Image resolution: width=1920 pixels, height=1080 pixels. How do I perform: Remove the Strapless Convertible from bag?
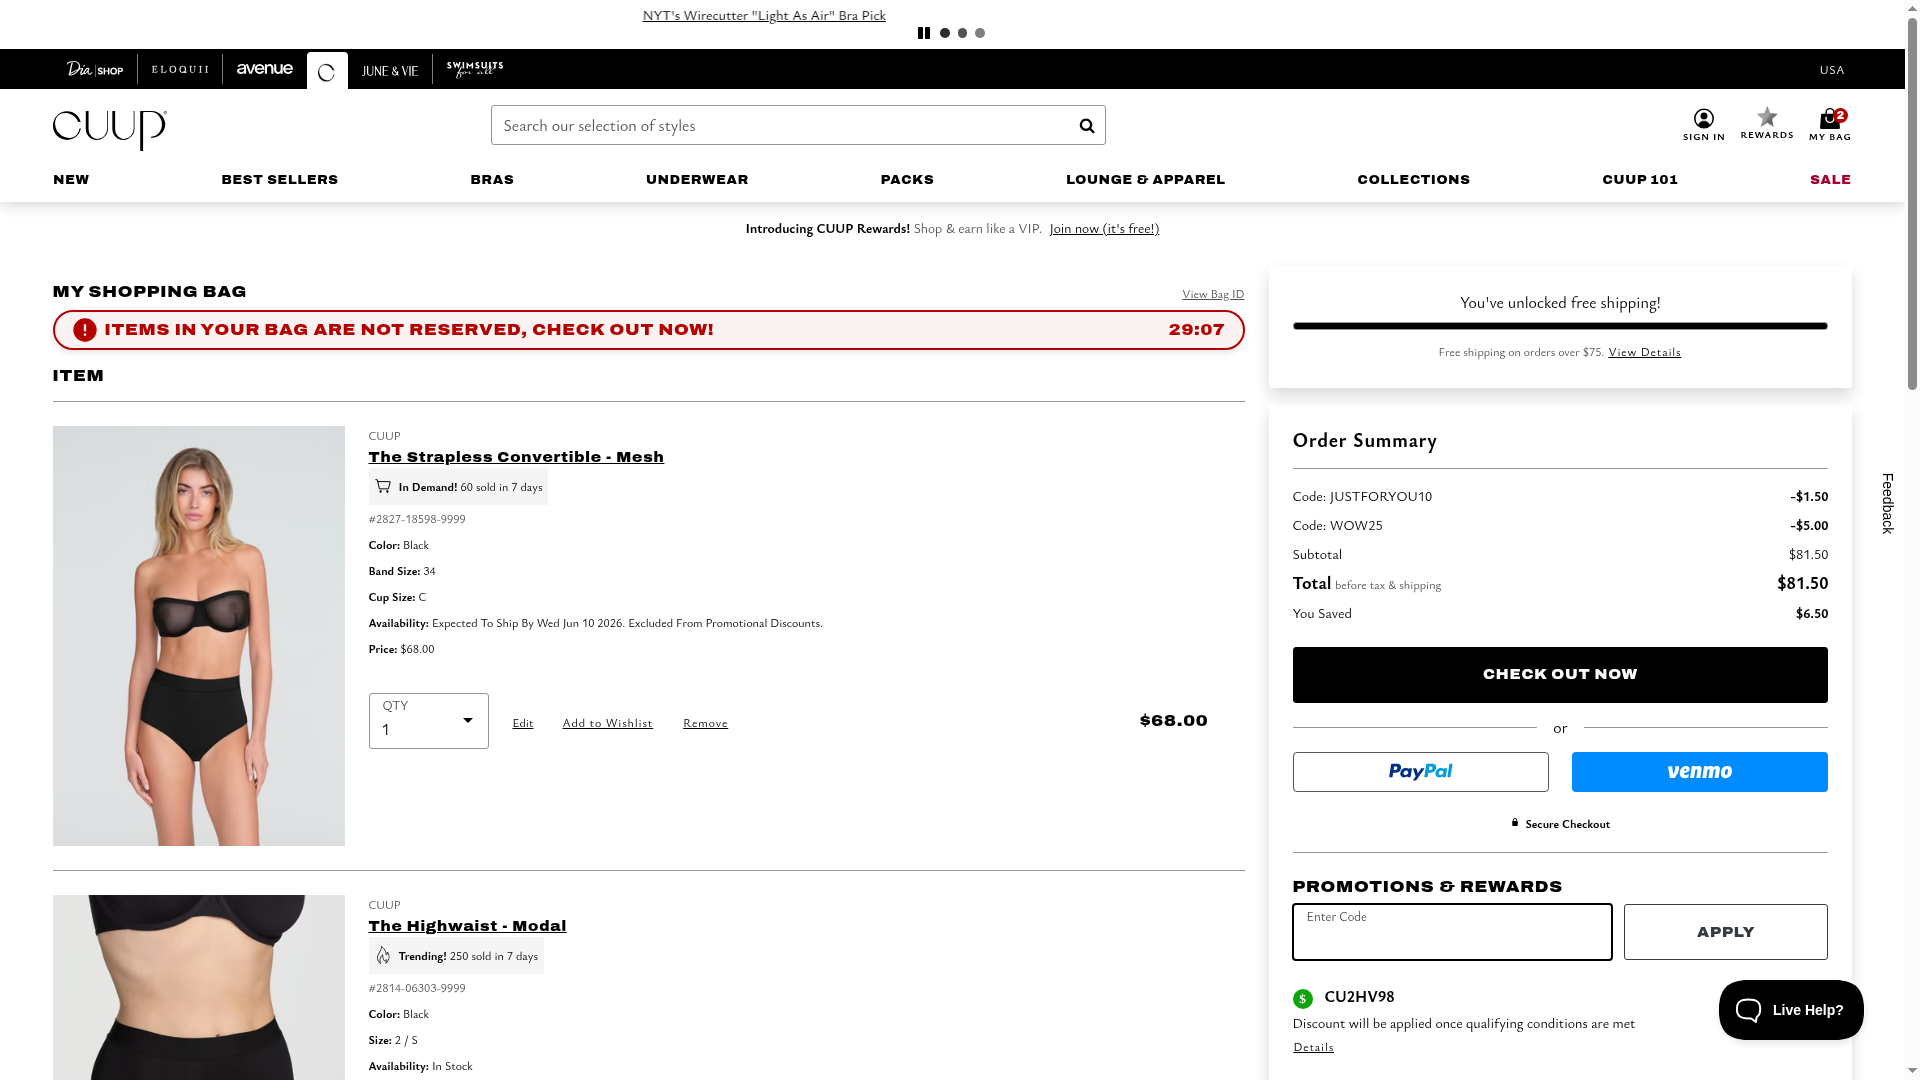tap(705, 723)
